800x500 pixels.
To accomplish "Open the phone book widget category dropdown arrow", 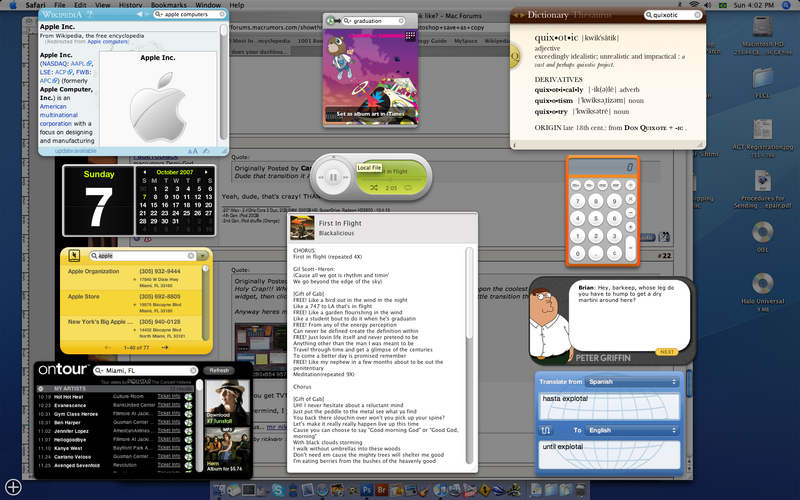I will pyautogui.click(x=203, y=256).
